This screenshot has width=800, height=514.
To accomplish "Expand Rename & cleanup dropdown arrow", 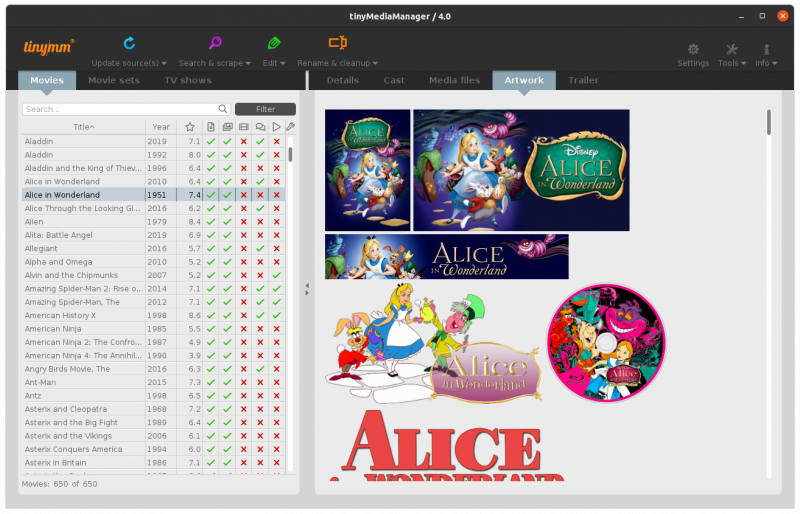I will coord(375,63).
